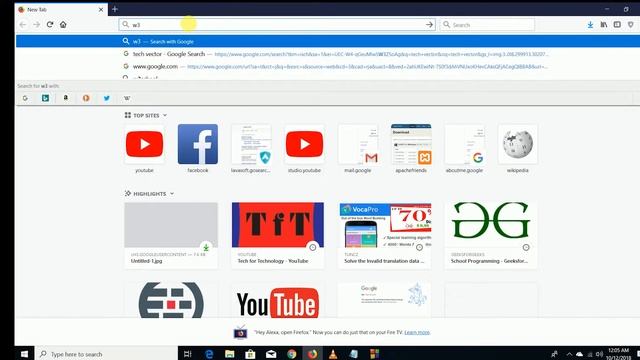Launch Microsoft Edge from the taskbar

tap(209, 354)
